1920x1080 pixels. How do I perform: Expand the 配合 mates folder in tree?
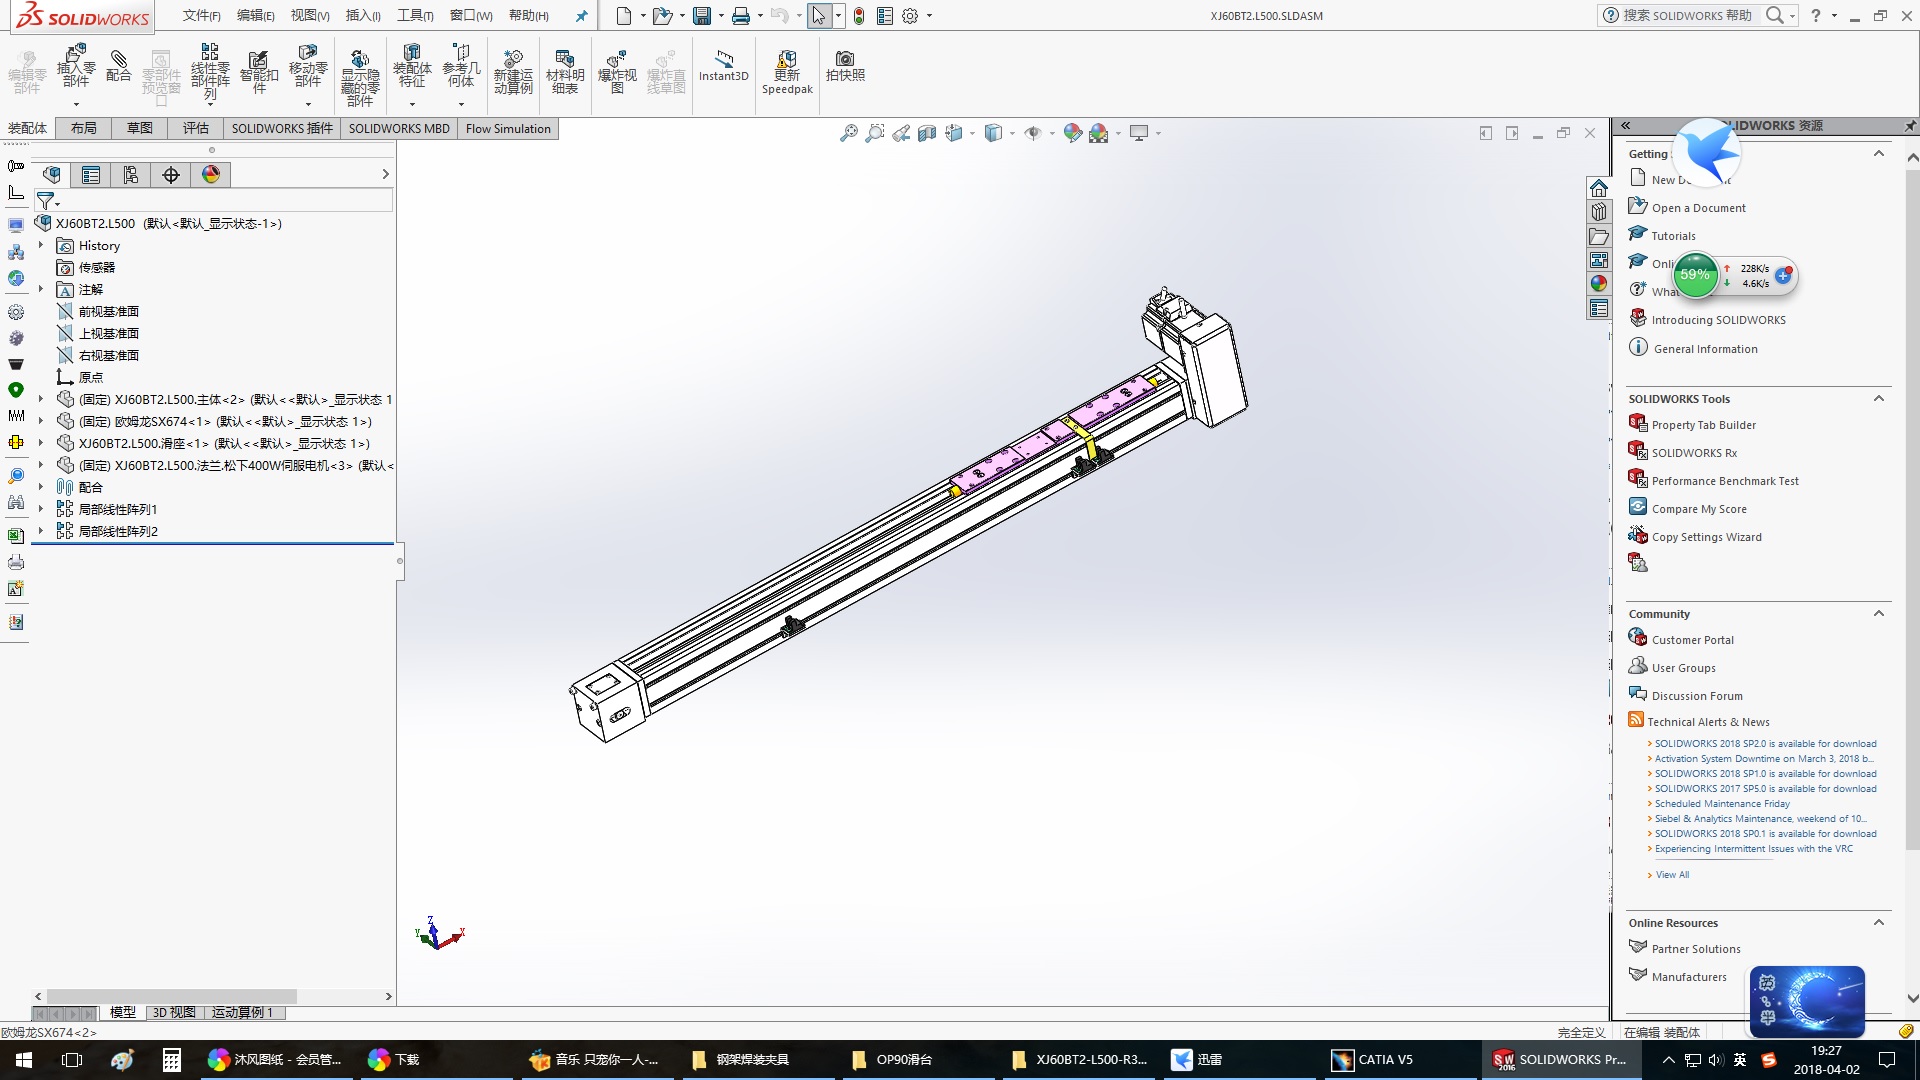(x=41, y=487)
